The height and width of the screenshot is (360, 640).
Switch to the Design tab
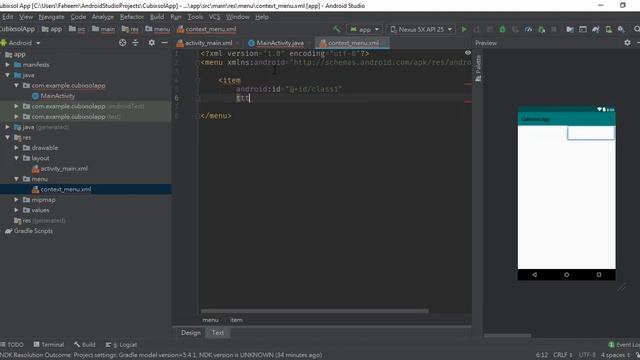click(x=191, y=333)
